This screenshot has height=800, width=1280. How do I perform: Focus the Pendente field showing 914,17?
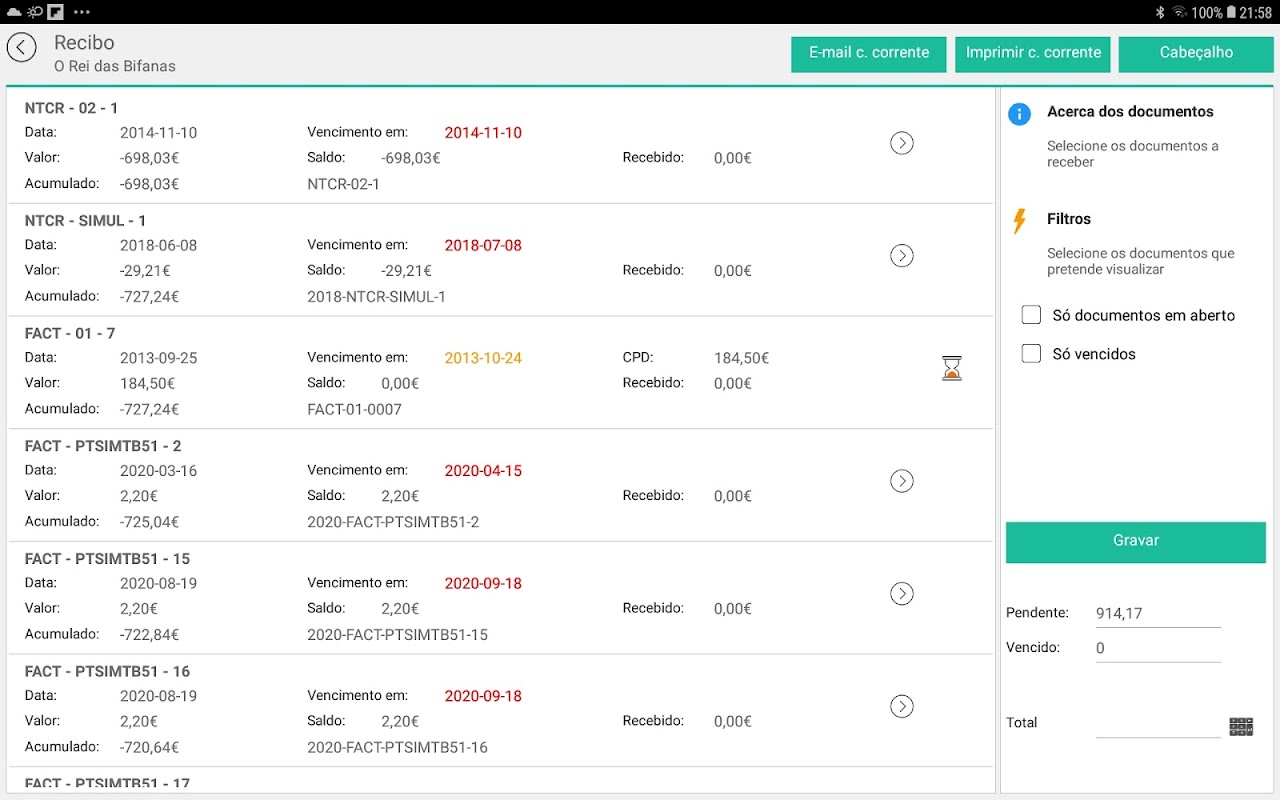pyautogui.click(x=1158, y=614)
